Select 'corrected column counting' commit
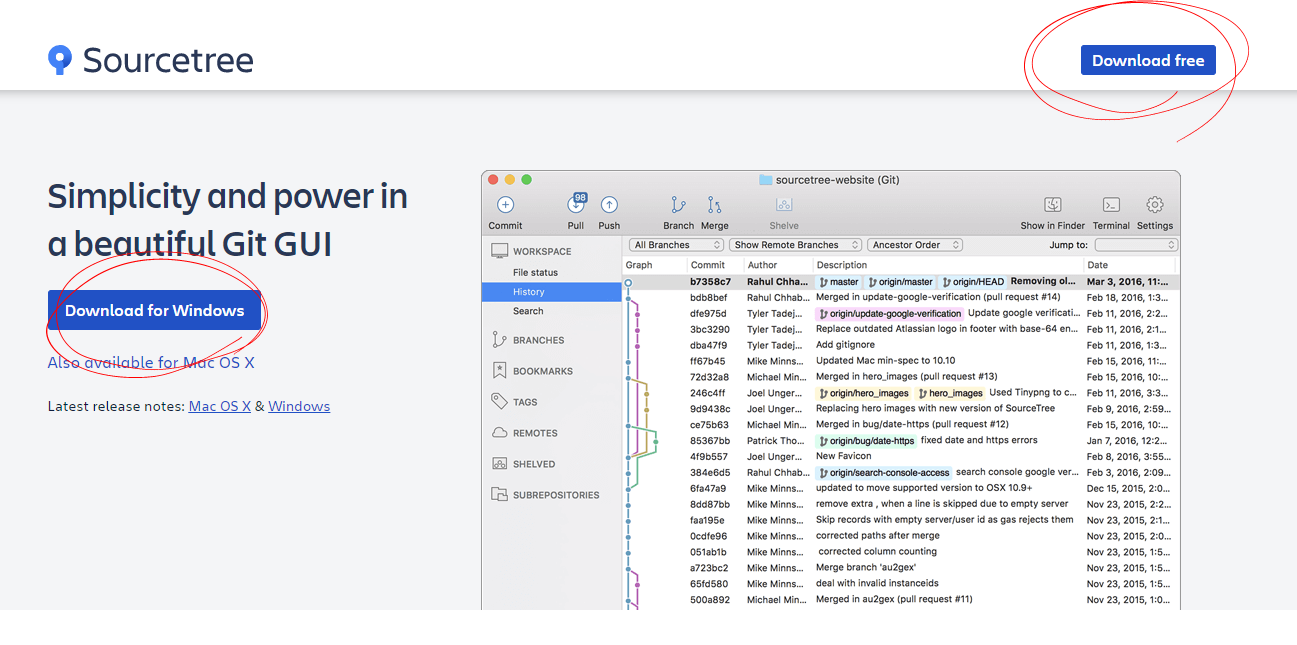 pyautogui.click(x=901, y=552)
